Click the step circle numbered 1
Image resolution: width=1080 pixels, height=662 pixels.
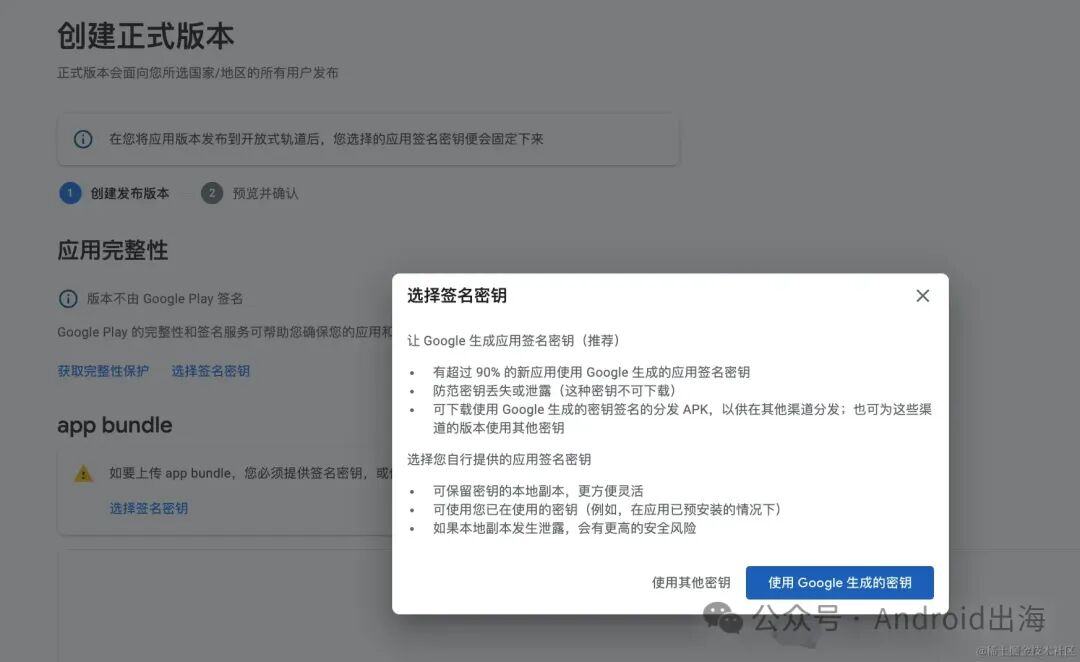69,192
